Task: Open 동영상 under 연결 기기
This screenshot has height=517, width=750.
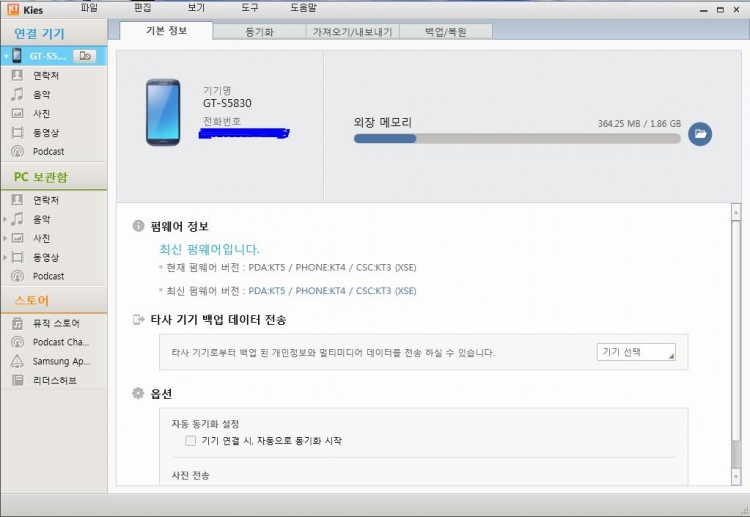Action: [x=46, y=133]
